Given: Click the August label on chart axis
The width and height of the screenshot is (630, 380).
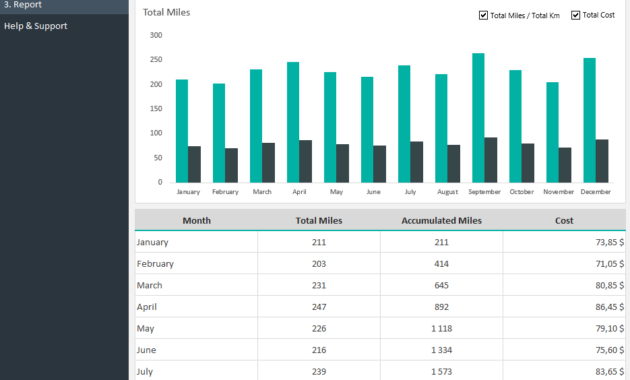Looking at the screenshot, I should tap(448, 192).
